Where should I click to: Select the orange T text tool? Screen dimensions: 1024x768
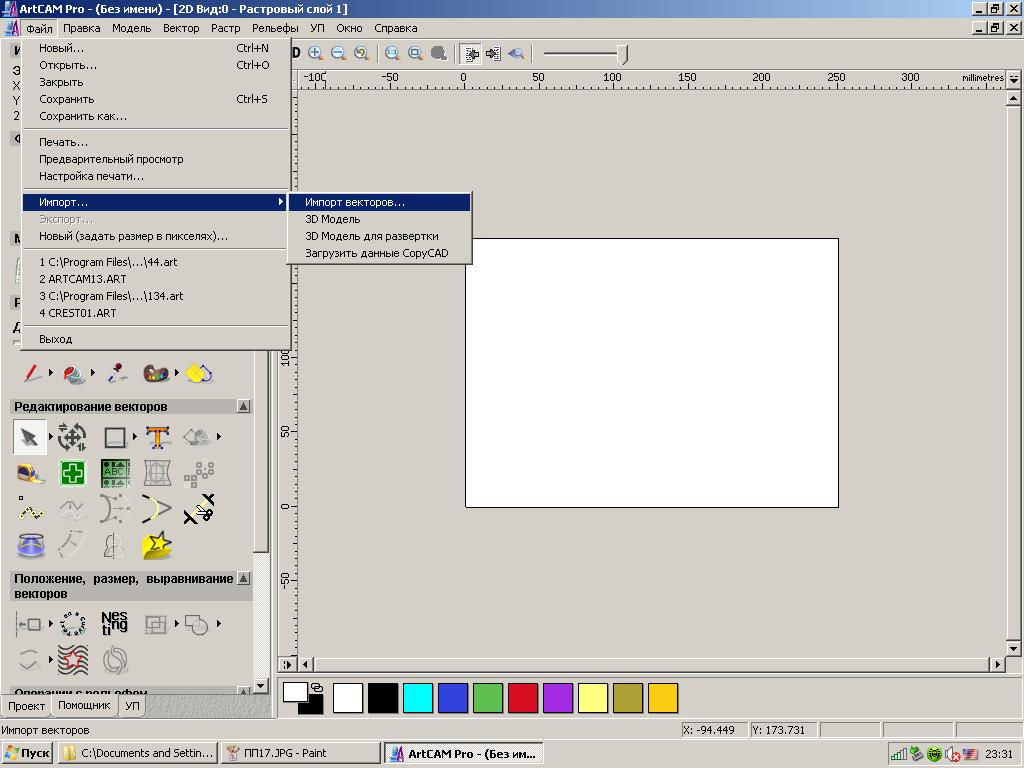(157, 437)
